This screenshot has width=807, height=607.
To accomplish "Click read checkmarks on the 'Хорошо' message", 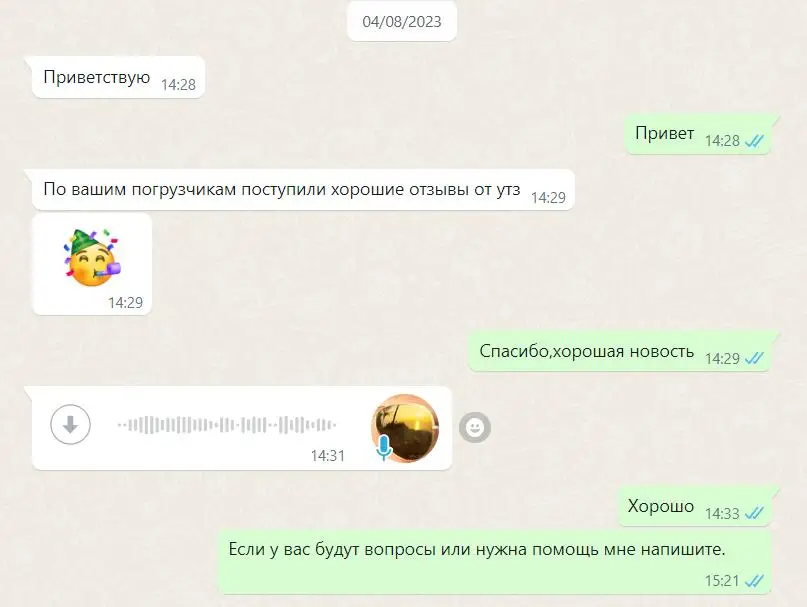I will tap(755, 513).
